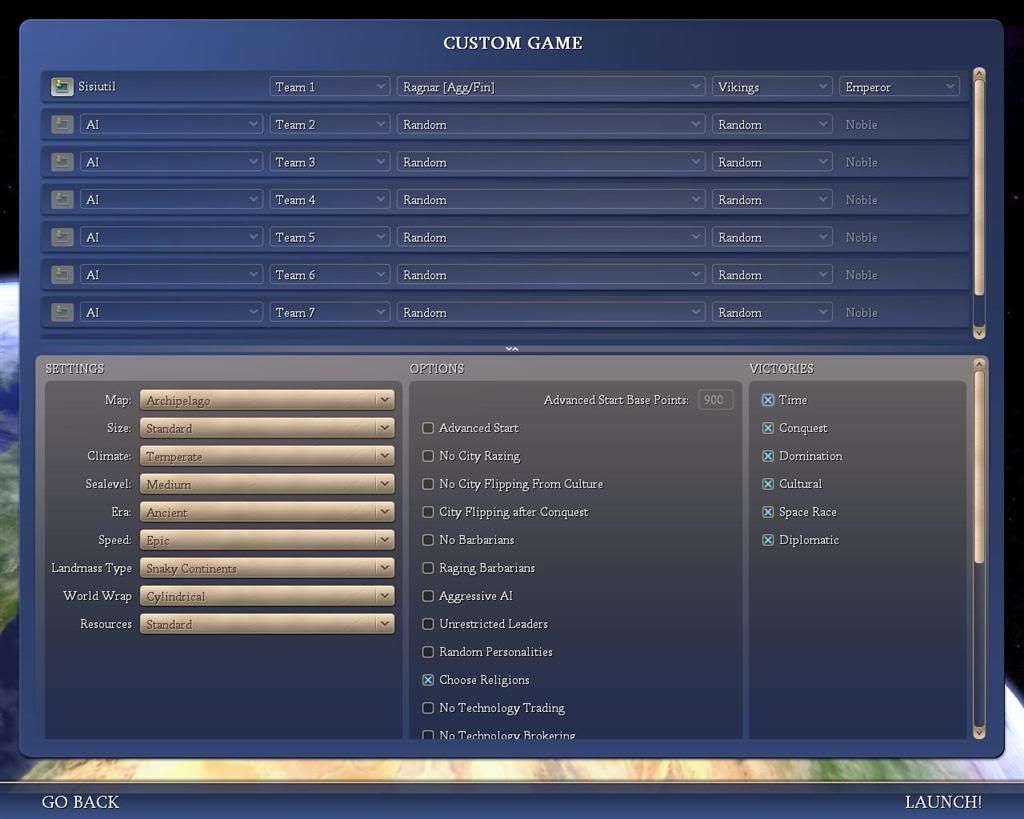Viewport: 1024px width, 819px height.
Task: Open the Team 4 dropdown
Action: point(330,199)
